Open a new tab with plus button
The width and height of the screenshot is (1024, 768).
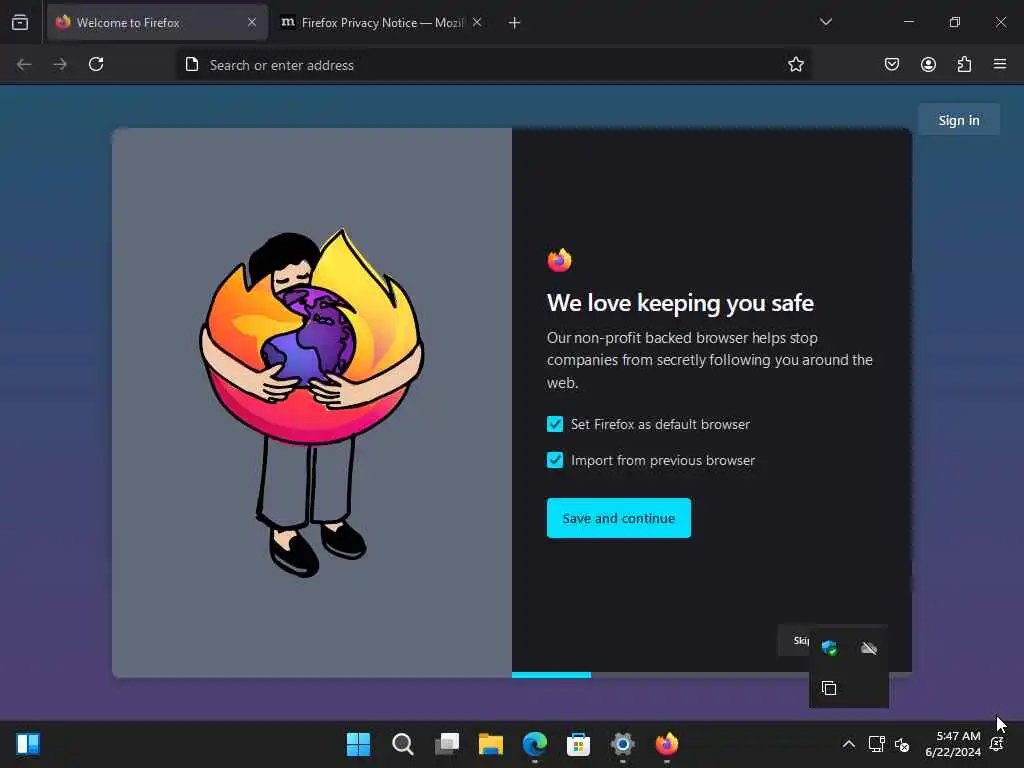click(514, 23)
